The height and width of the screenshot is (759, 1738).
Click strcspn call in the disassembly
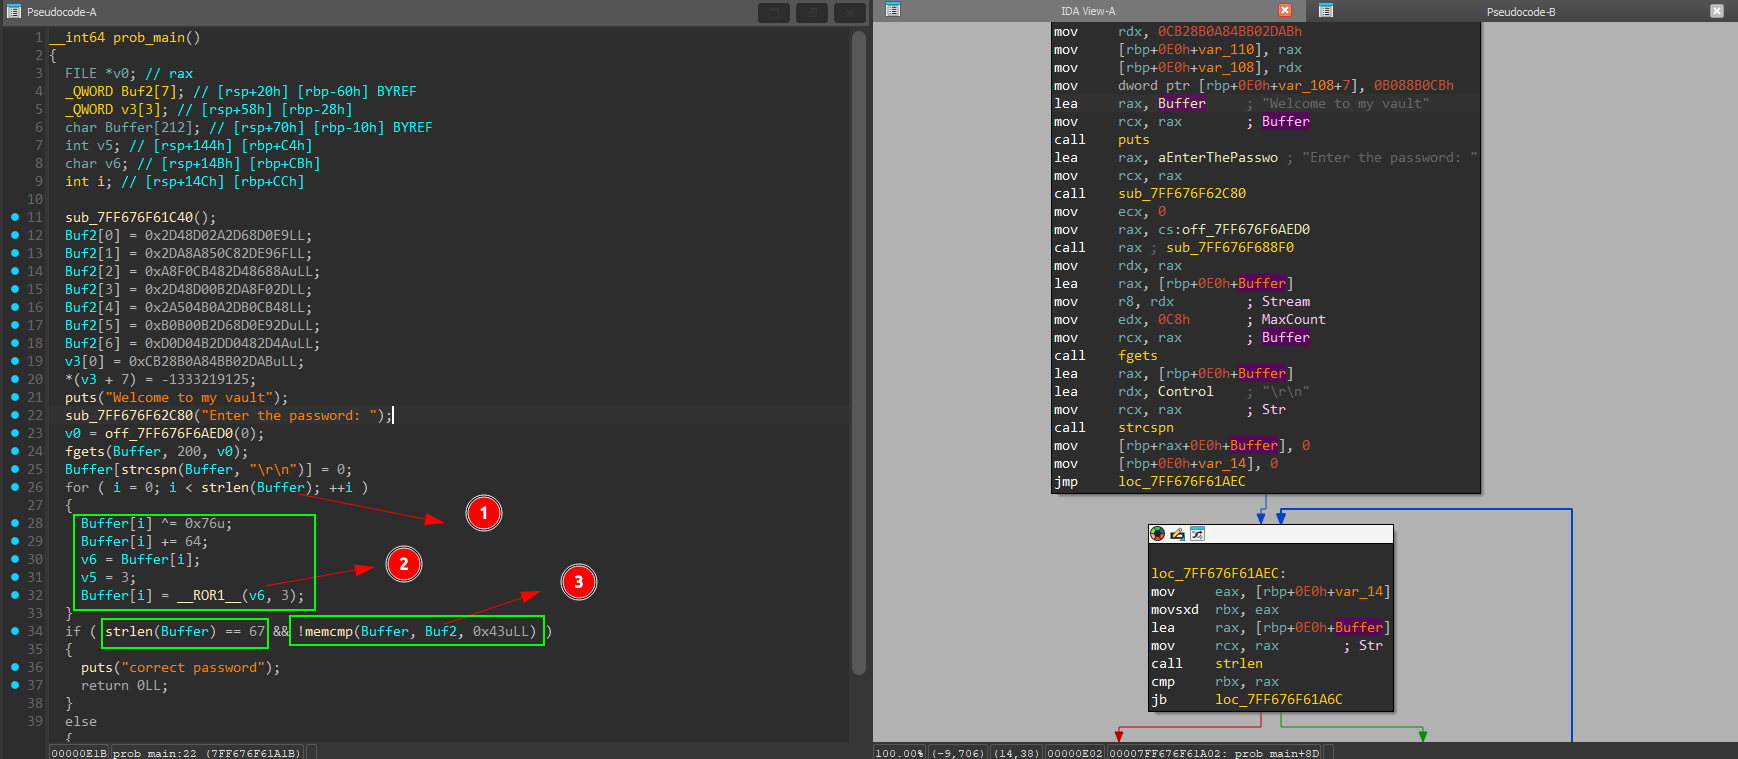pos(1146,428)
